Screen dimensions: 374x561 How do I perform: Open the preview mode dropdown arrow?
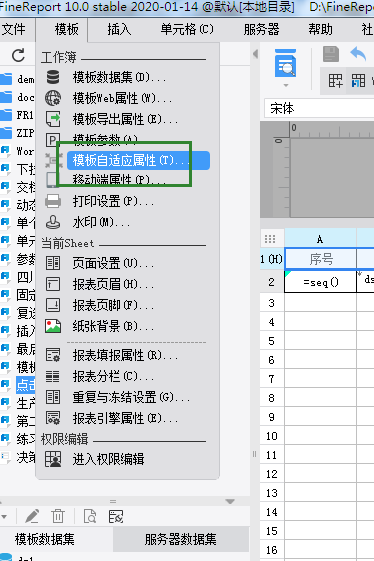[286, 85]
